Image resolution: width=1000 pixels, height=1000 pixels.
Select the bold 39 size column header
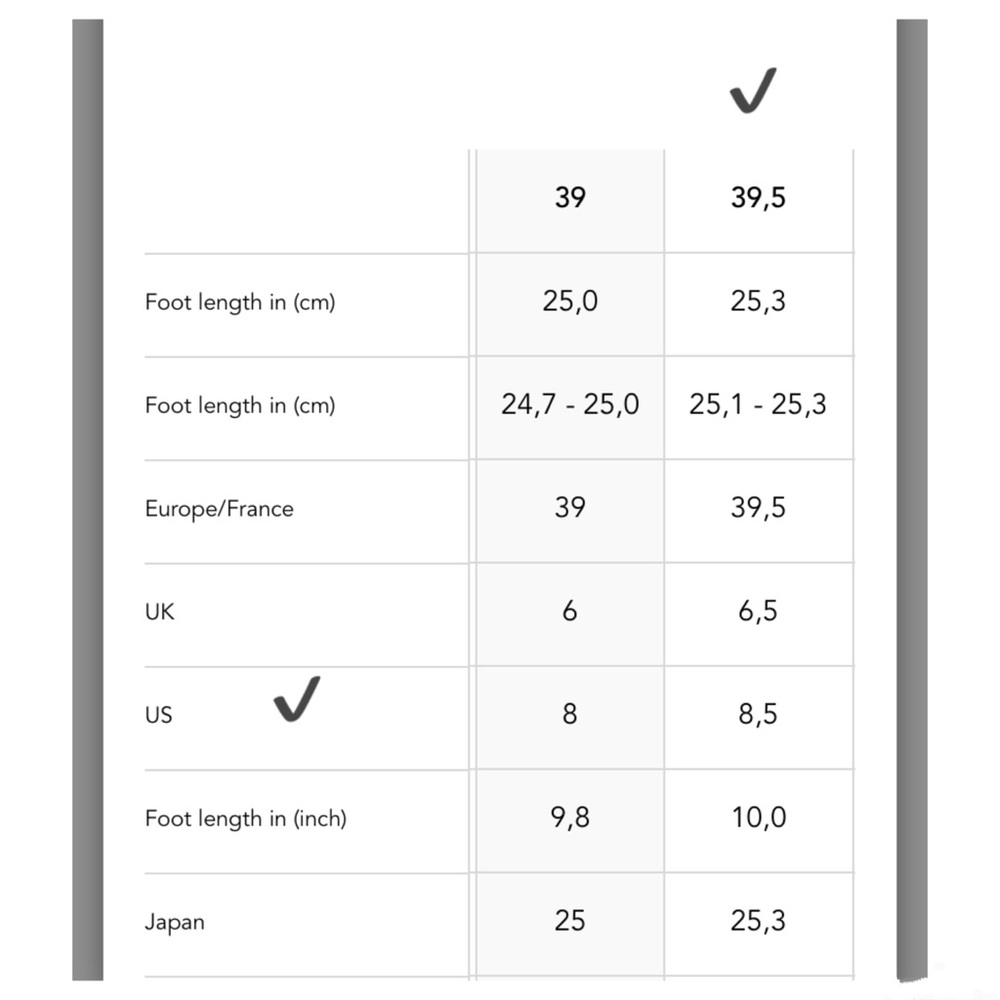point(569,198)
